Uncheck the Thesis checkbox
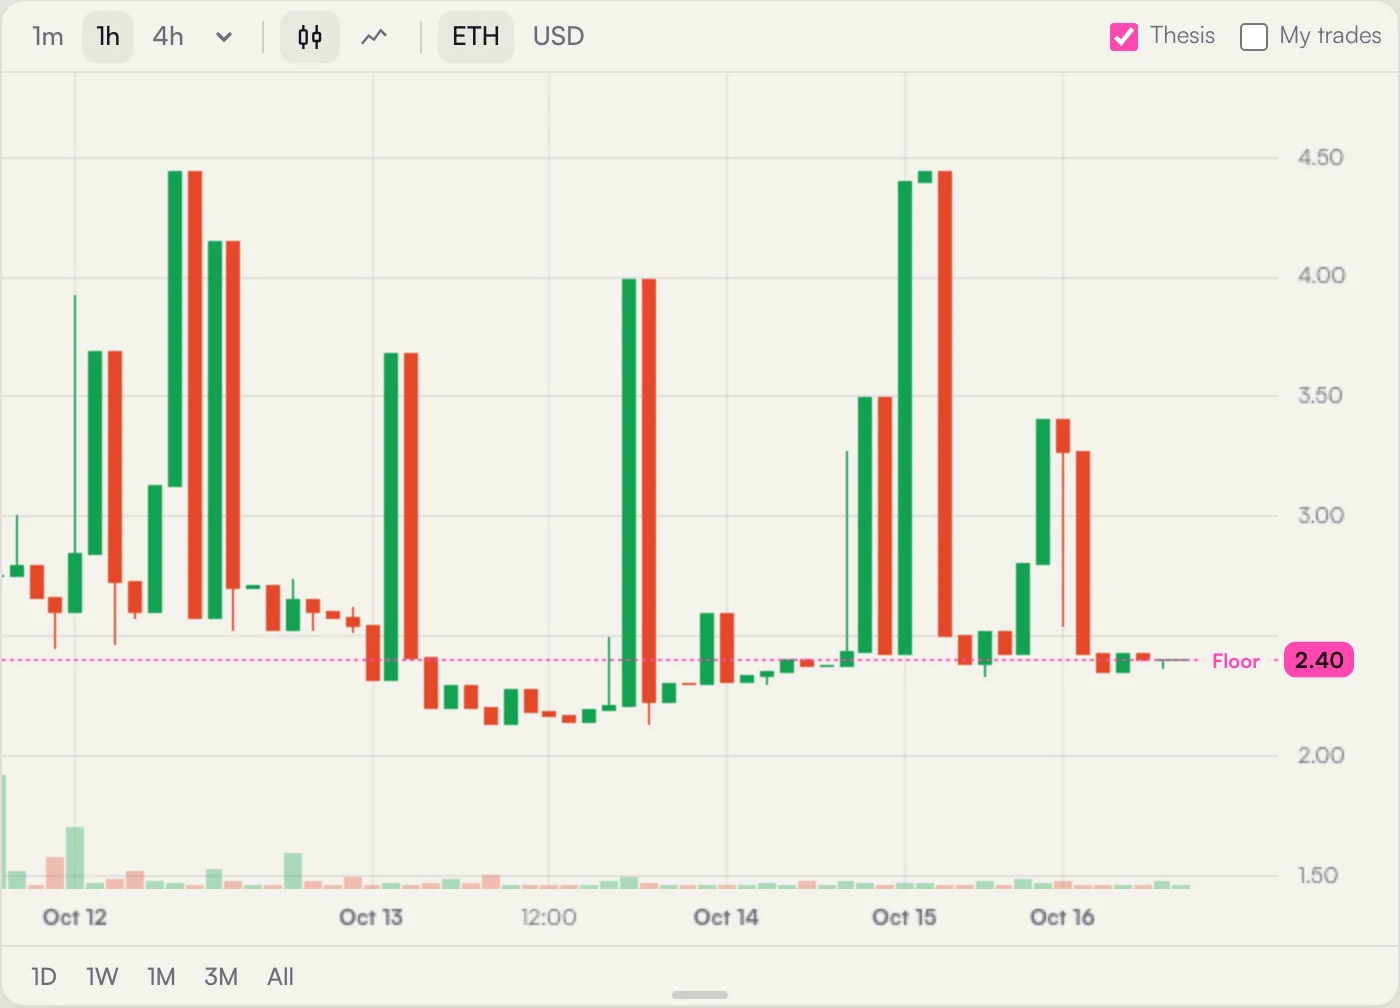Viewport: 1400px width, 1008px height. (x=1124, y=37)
